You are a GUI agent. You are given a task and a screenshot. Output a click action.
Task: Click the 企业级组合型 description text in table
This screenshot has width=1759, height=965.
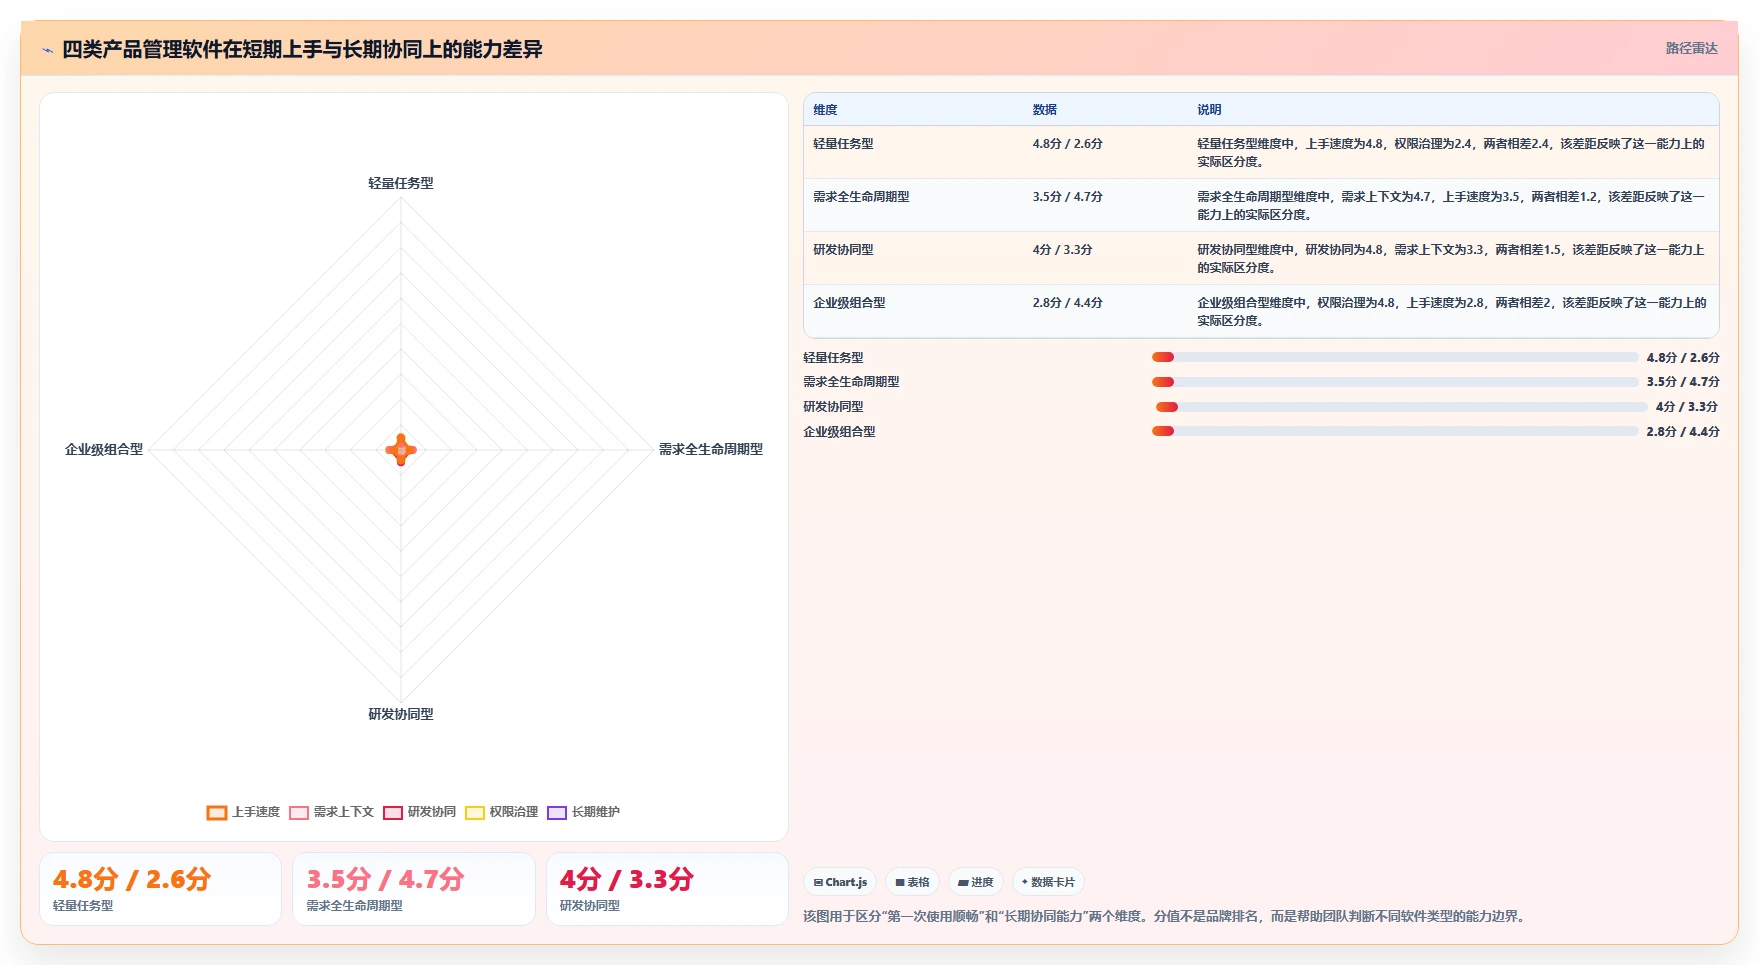[x=1452, y=312]
